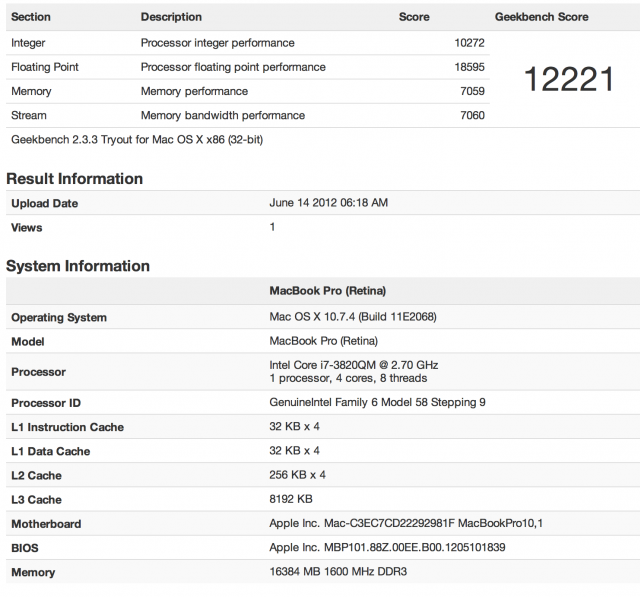Click the integer score 10272
This screenshot has width=640, height=597.
469,43
